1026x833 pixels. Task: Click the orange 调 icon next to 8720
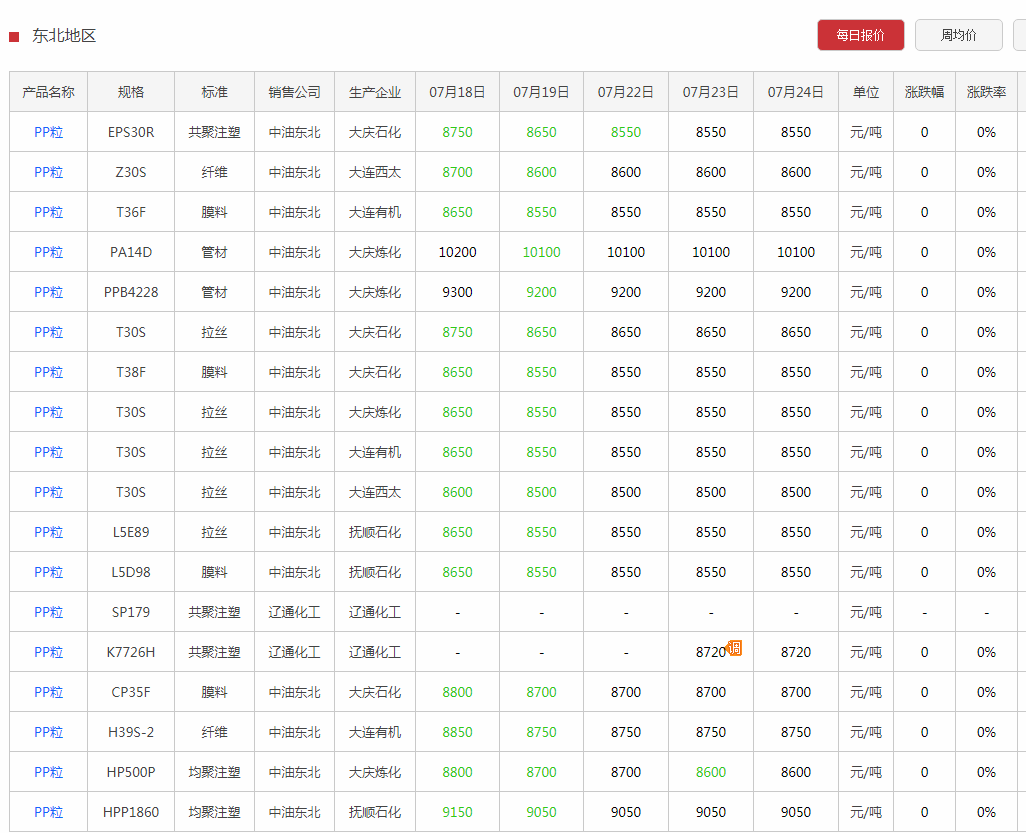tap(735, 648)
